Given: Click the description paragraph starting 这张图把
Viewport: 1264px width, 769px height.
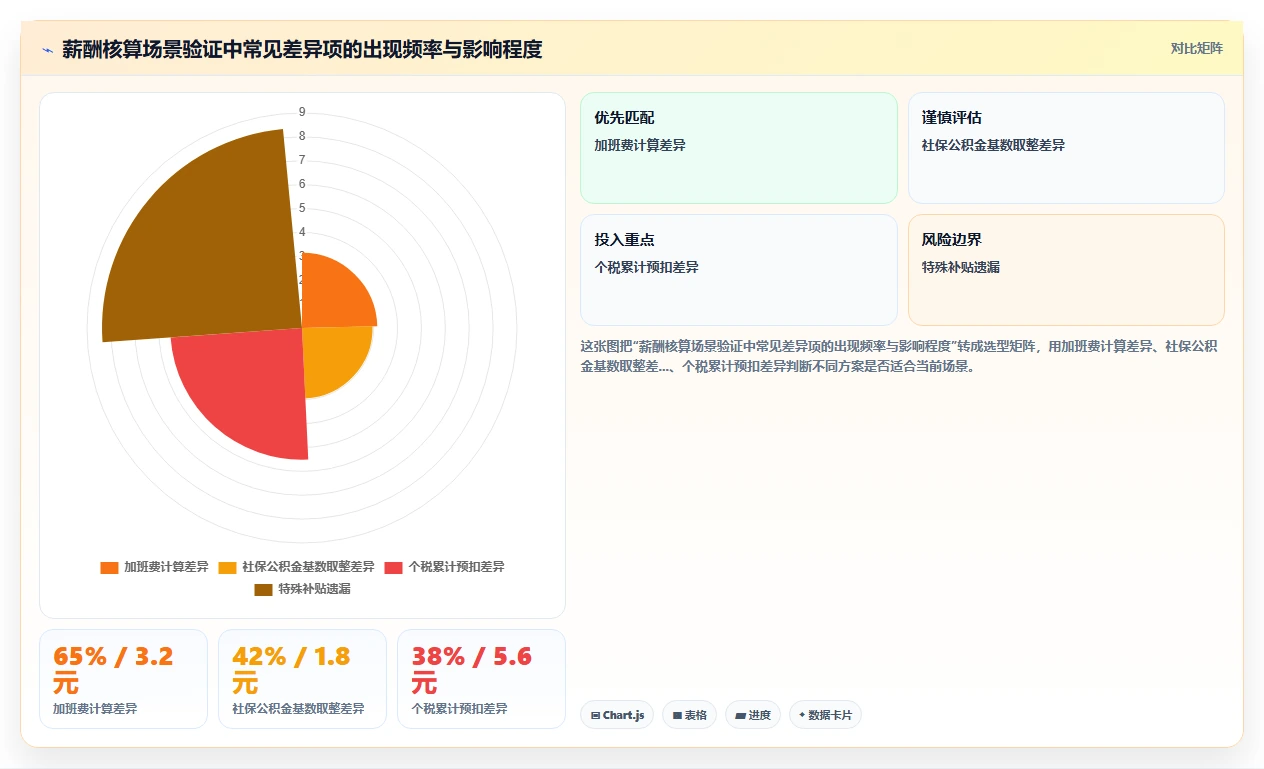Looking at the screenshot, I should [x=899, y=356].
